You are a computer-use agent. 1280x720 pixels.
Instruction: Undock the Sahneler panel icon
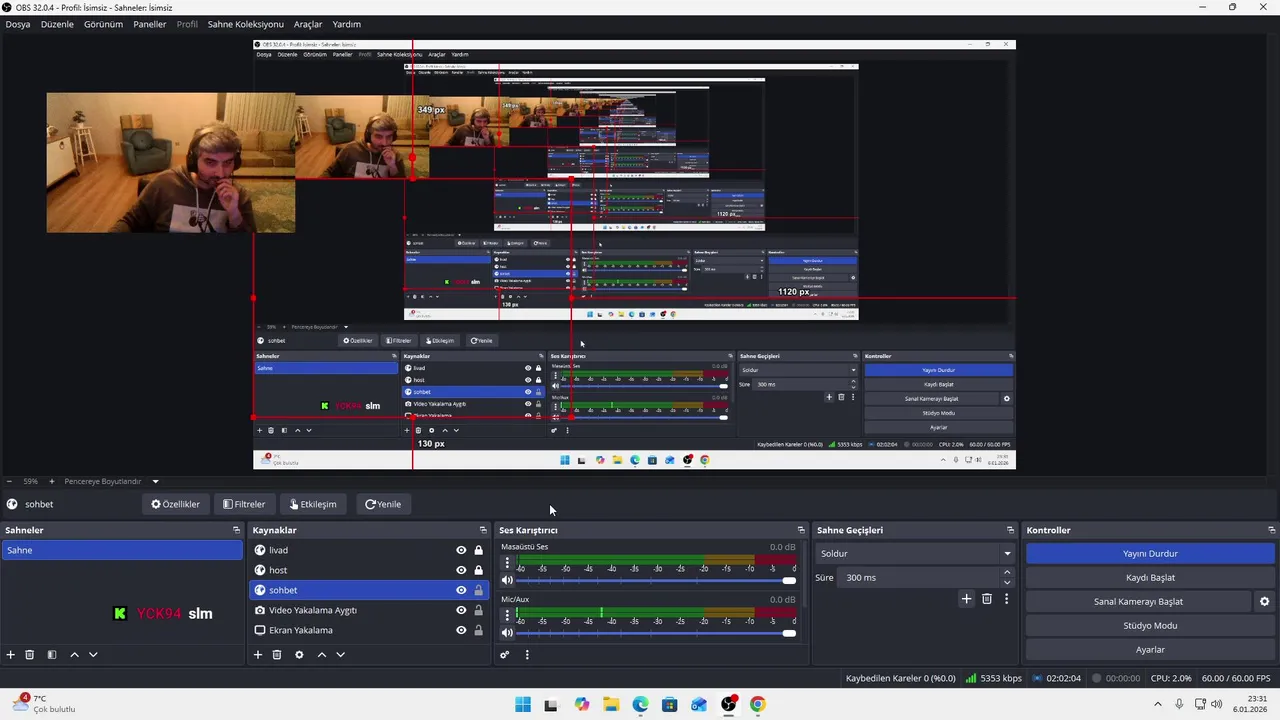pyautogui.click(x=237, y=530)
